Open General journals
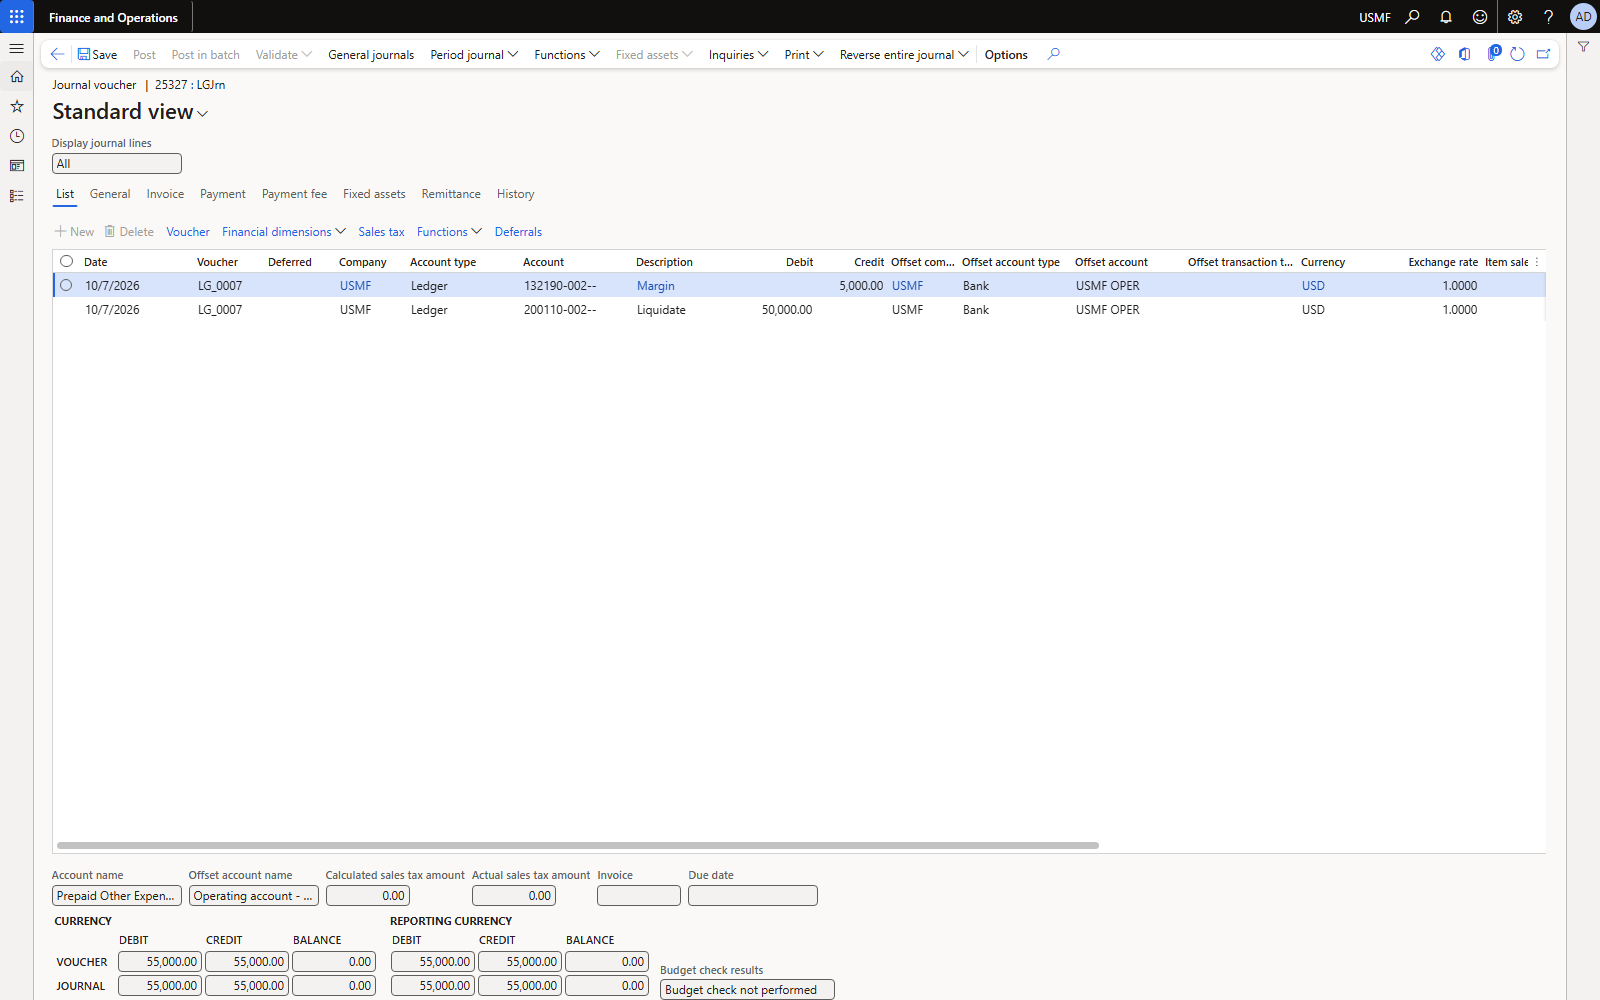The width and height of the screenshot is (1600, 1000). click(371, 55)
